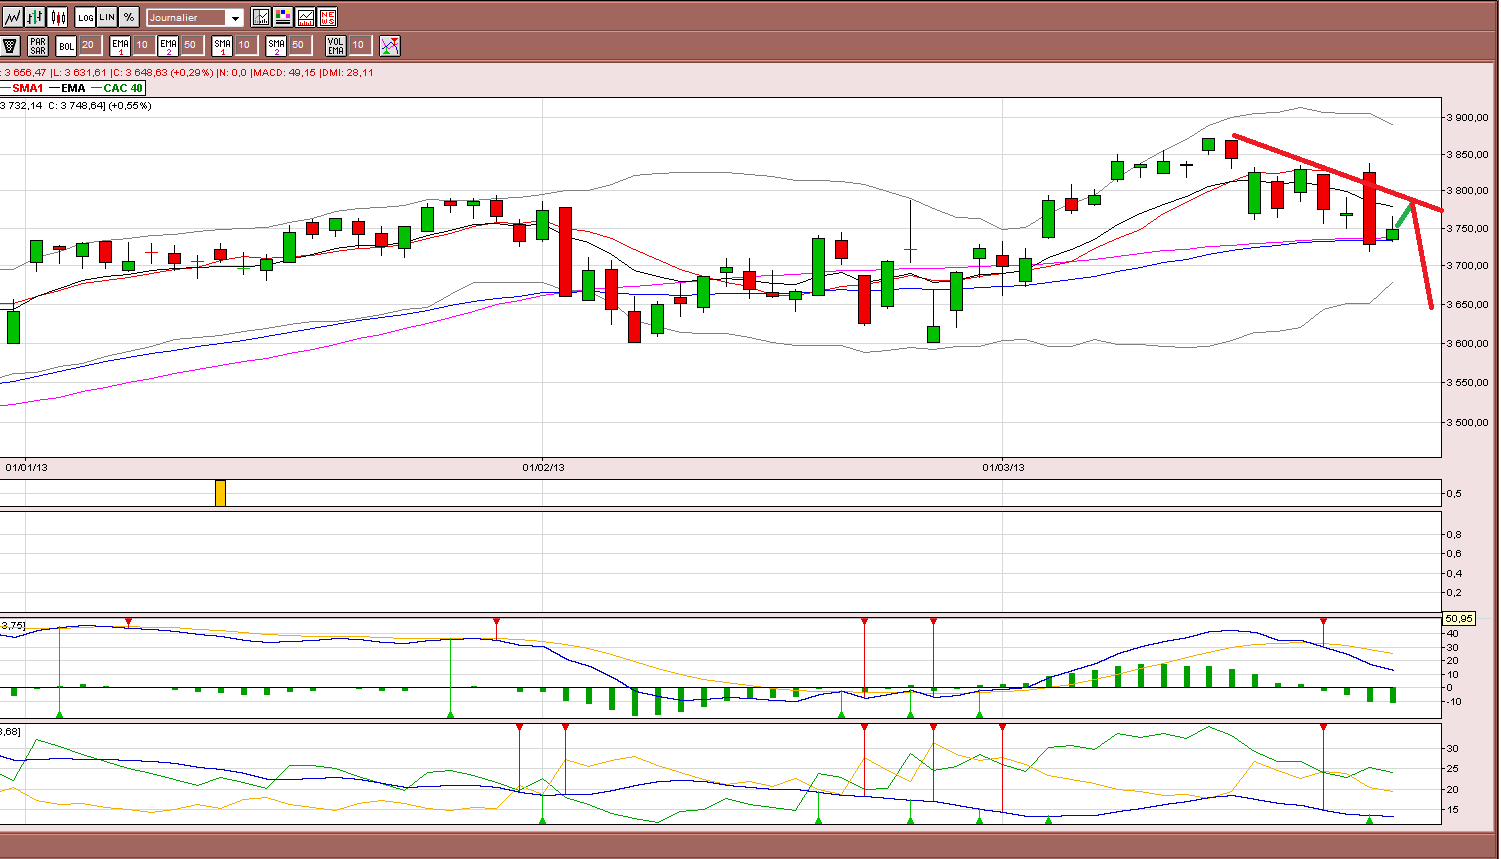Edit the SMA 2 period field
1501x859 pixels.
(x=299, y=45)
